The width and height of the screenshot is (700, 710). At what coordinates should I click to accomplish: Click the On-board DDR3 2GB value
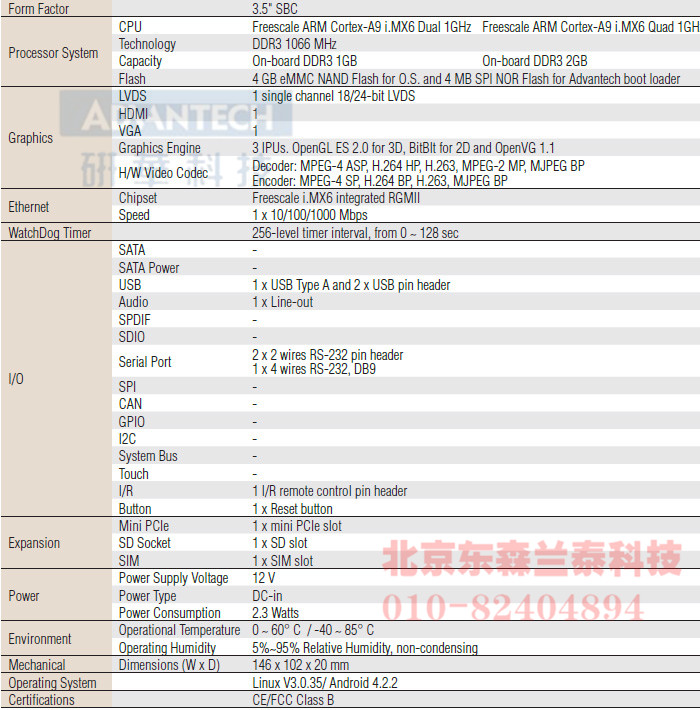pos(534,61)
